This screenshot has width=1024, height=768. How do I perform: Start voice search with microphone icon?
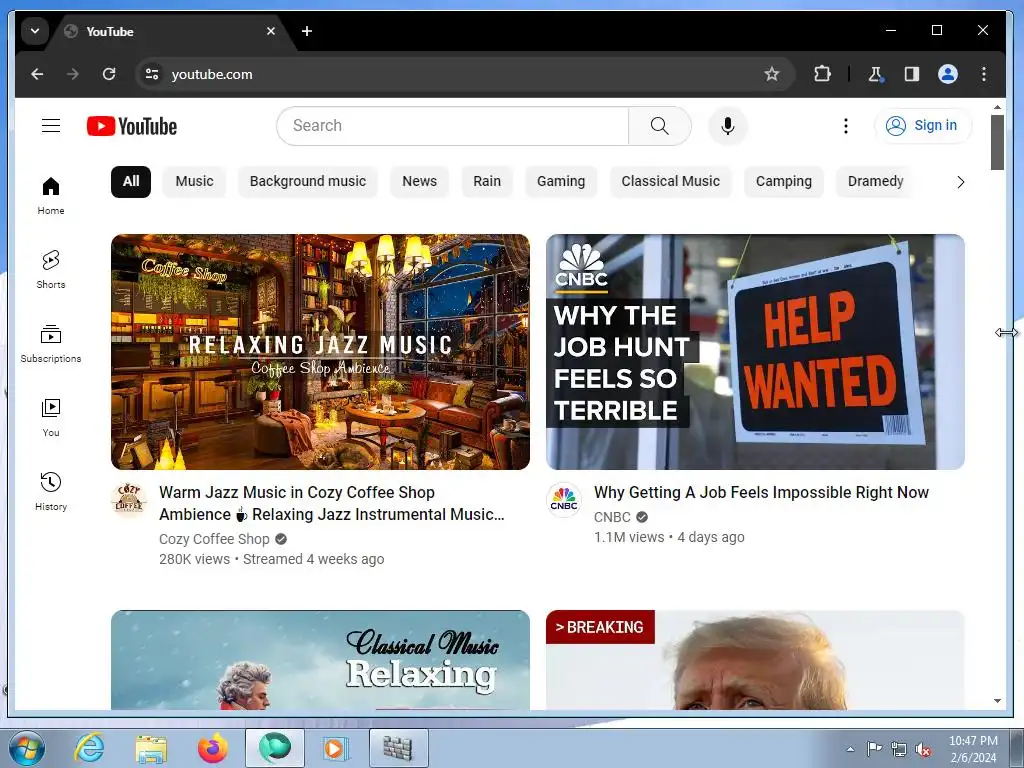[x=728, y=126]
